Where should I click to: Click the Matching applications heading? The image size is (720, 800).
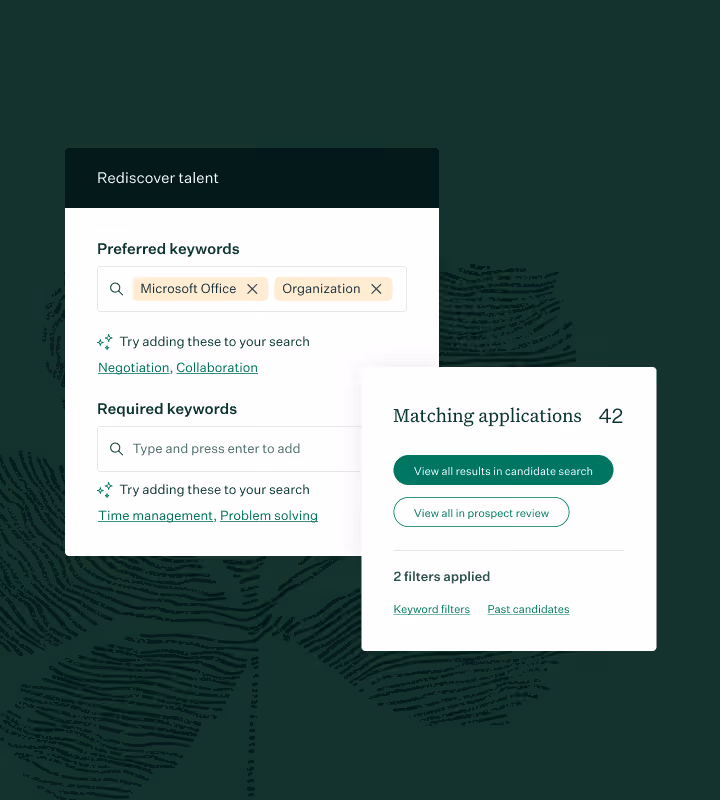(x=487, y=416)
